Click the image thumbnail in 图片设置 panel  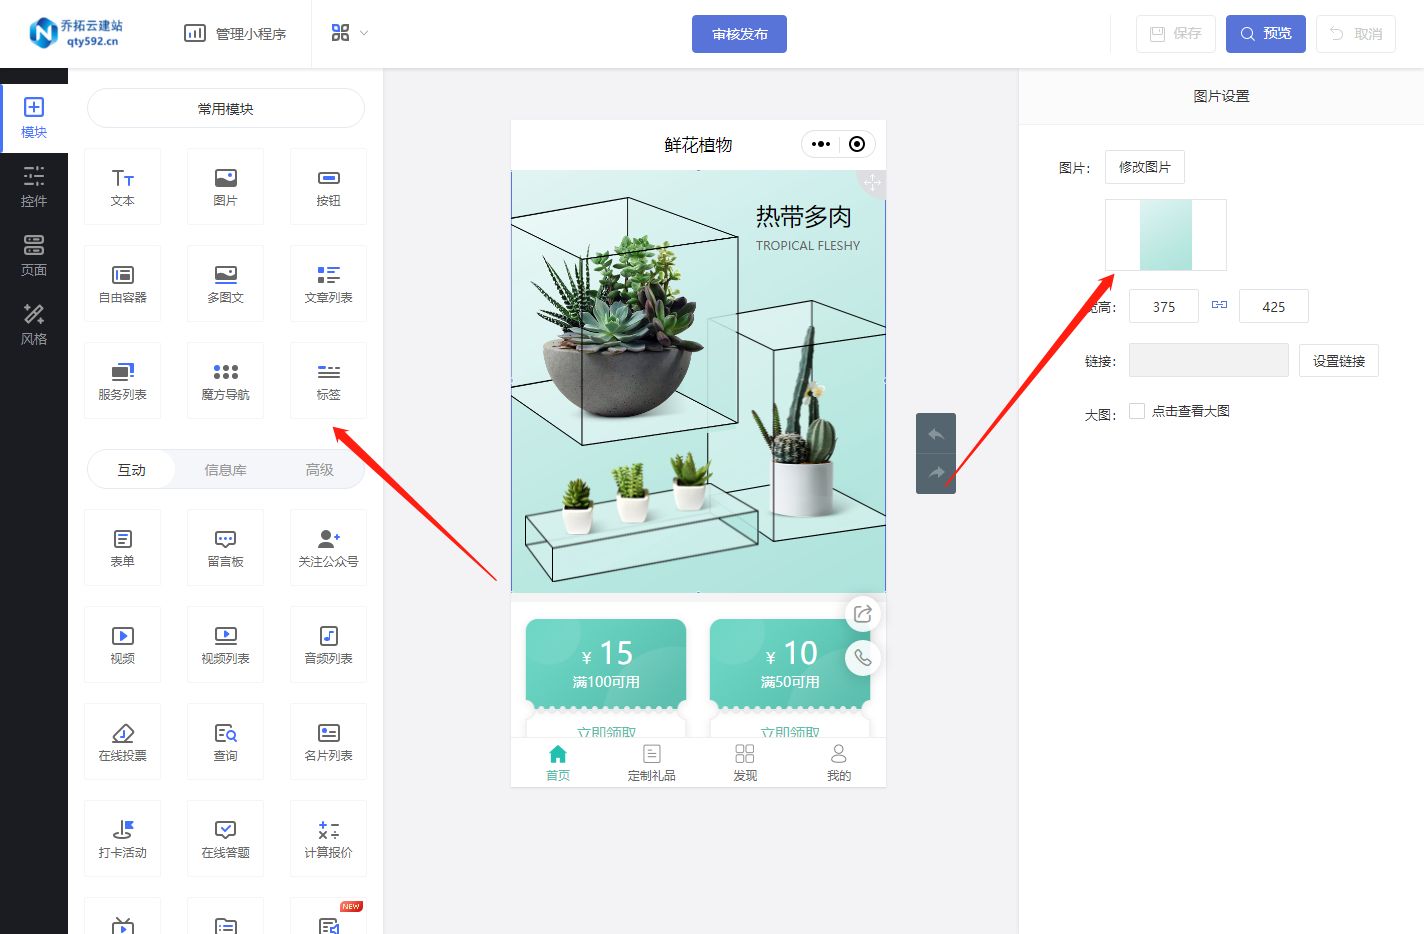click(1165, 235)
